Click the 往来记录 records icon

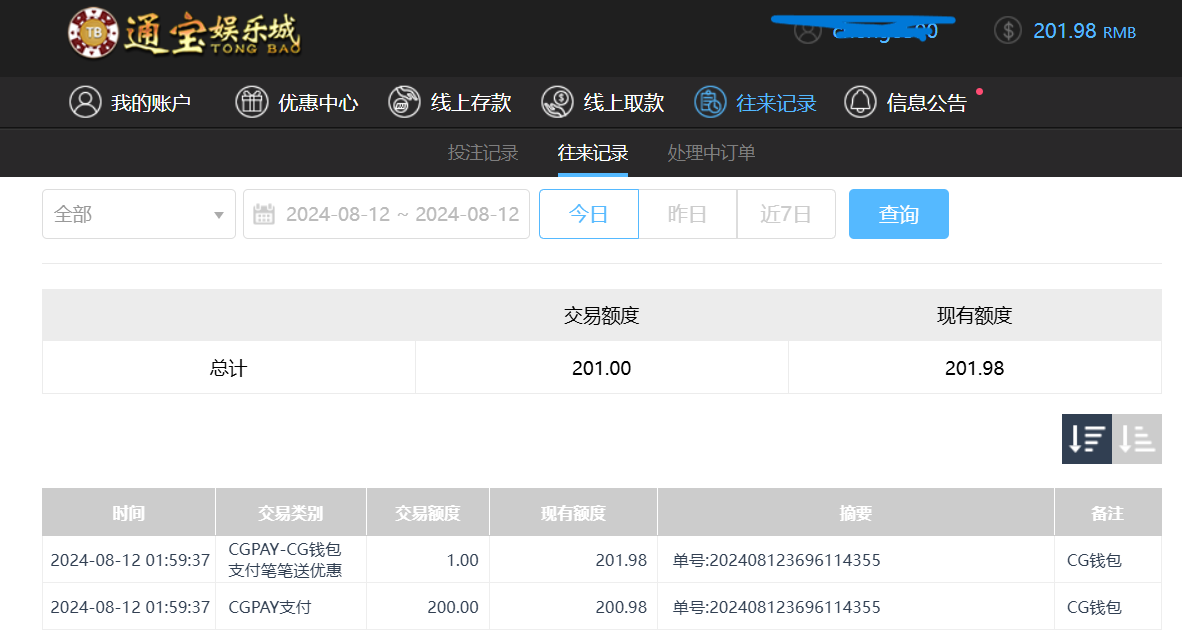(x=710, y=102)
